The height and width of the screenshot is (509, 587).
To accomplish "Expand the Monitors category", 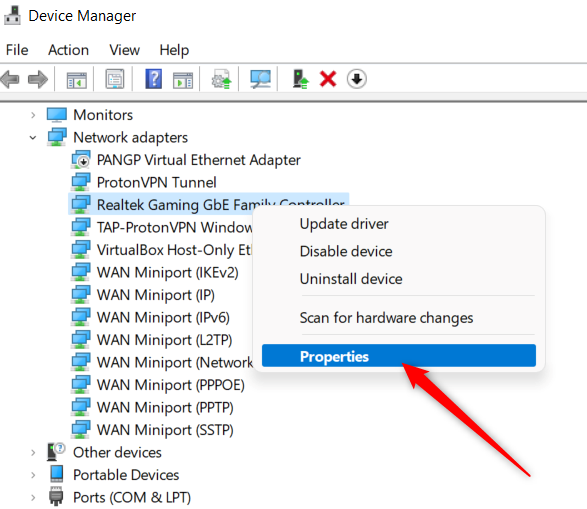I will [33, 115].
